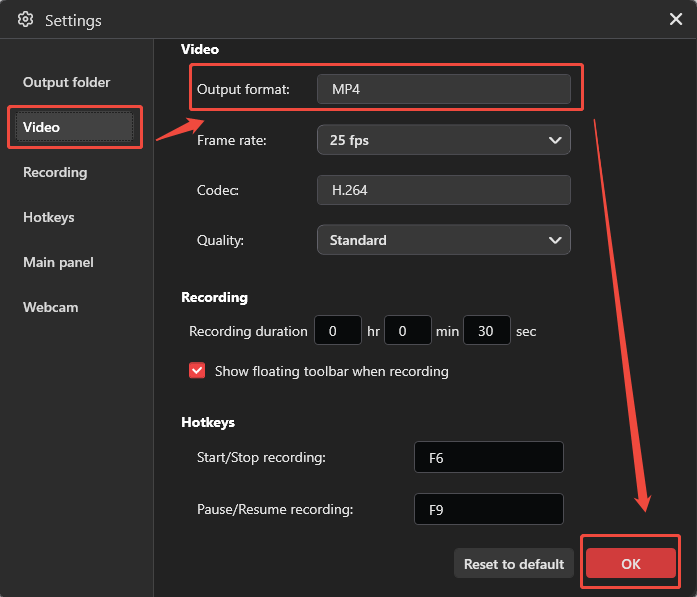Confirm settings with the OK button
Viewport: 697px width, 597px height.
tap(631, 563)
